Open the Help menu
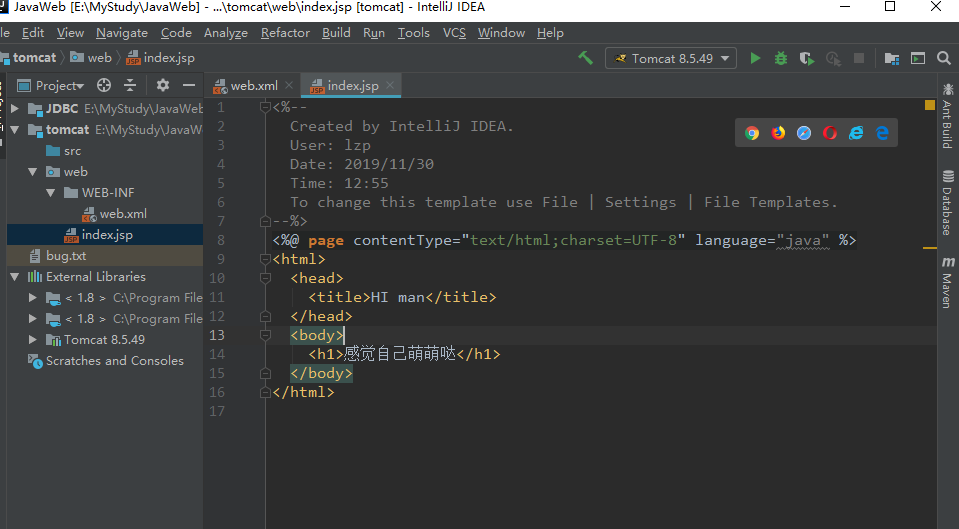 click(x=550, y=33)
